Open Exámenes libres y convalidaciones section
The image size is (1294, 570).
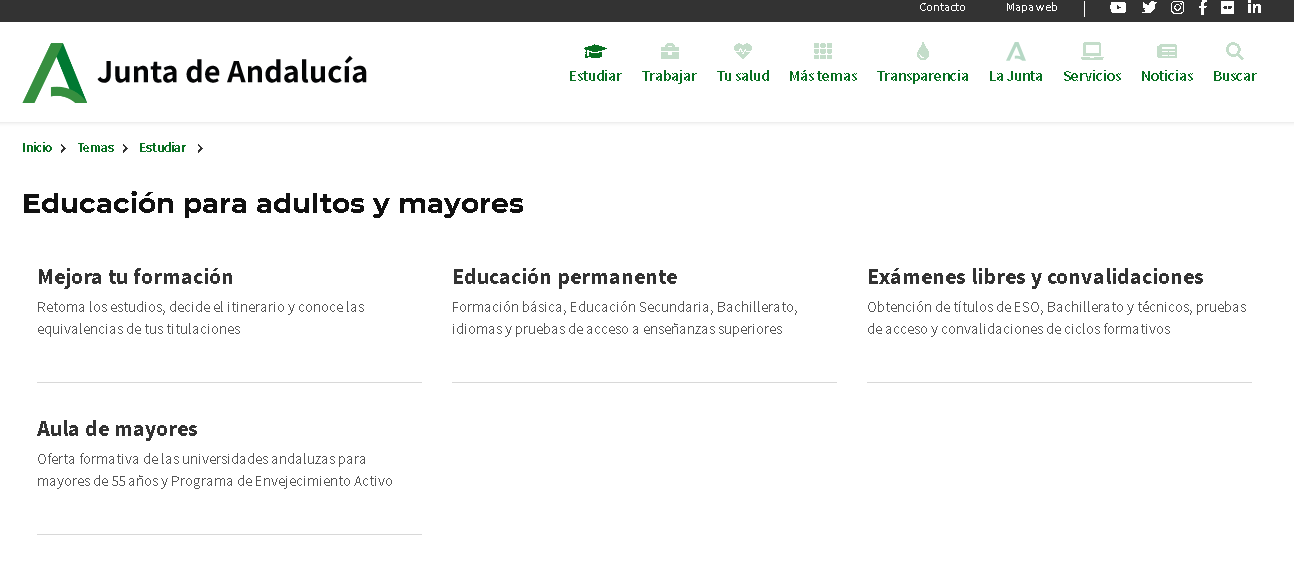click(1035, 277)
